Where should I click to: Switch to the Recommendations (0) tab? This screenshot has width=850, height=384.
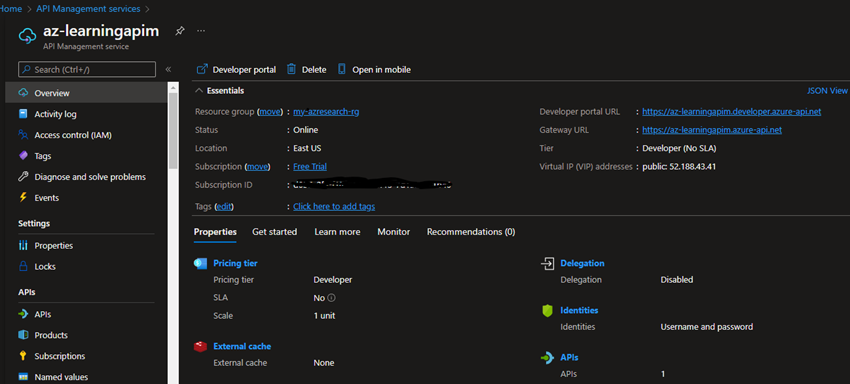coord(471,232)
